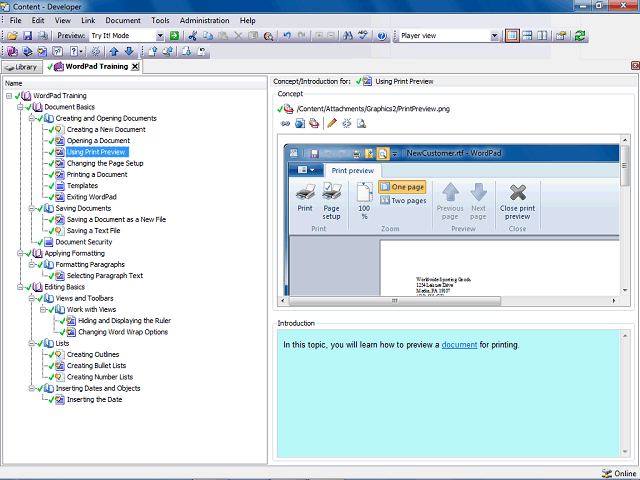Select the single-pane layout view button

(x=512, y=36)
